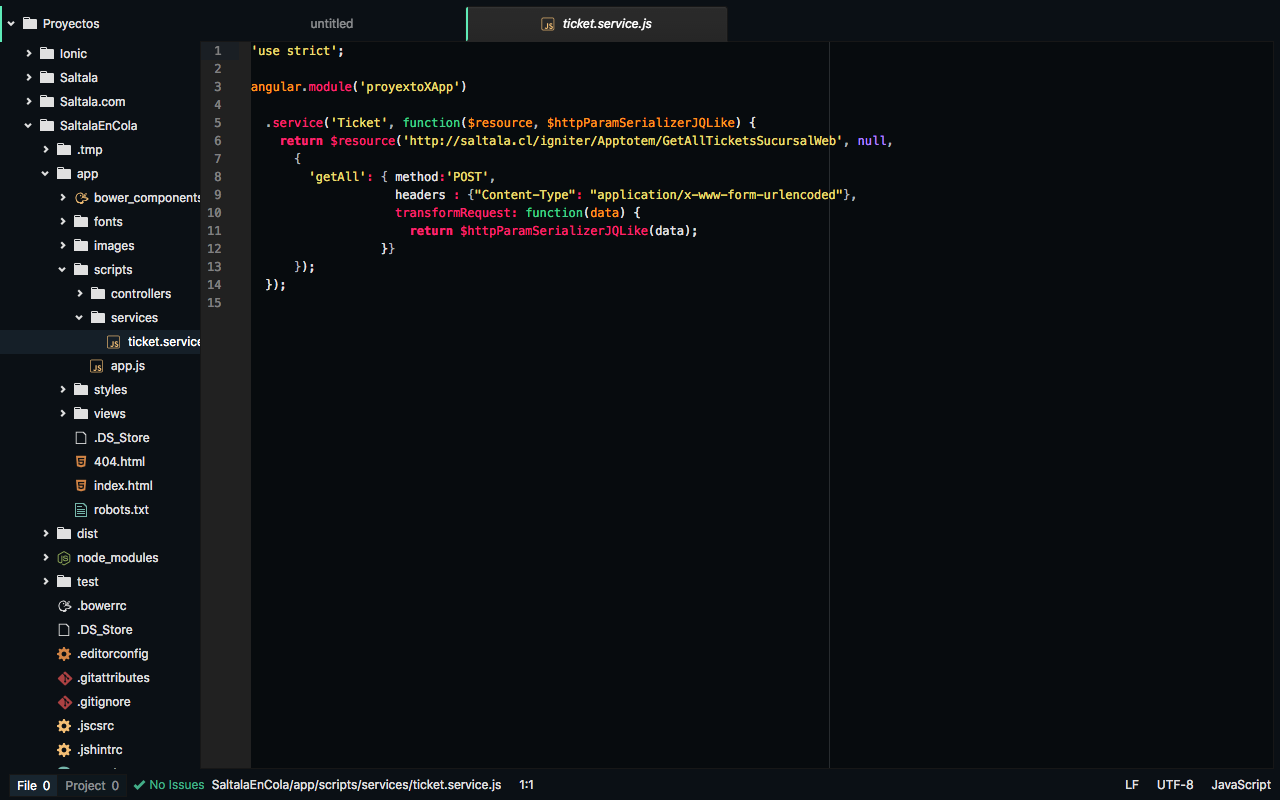Click the gear icon beside .jshintrc
Screen dimensions: 1280x800
pos(64,749)
